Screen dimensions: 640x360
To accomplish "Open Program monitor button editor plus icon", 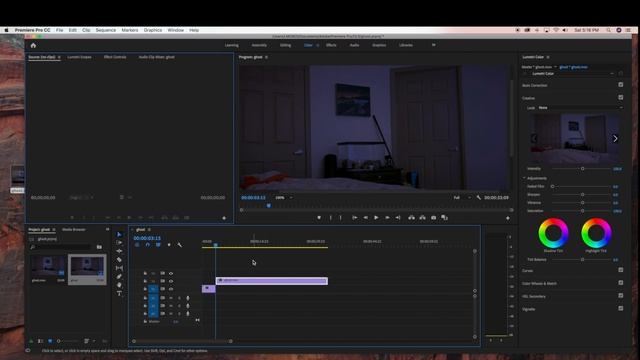I will click(x=508, y=218).
